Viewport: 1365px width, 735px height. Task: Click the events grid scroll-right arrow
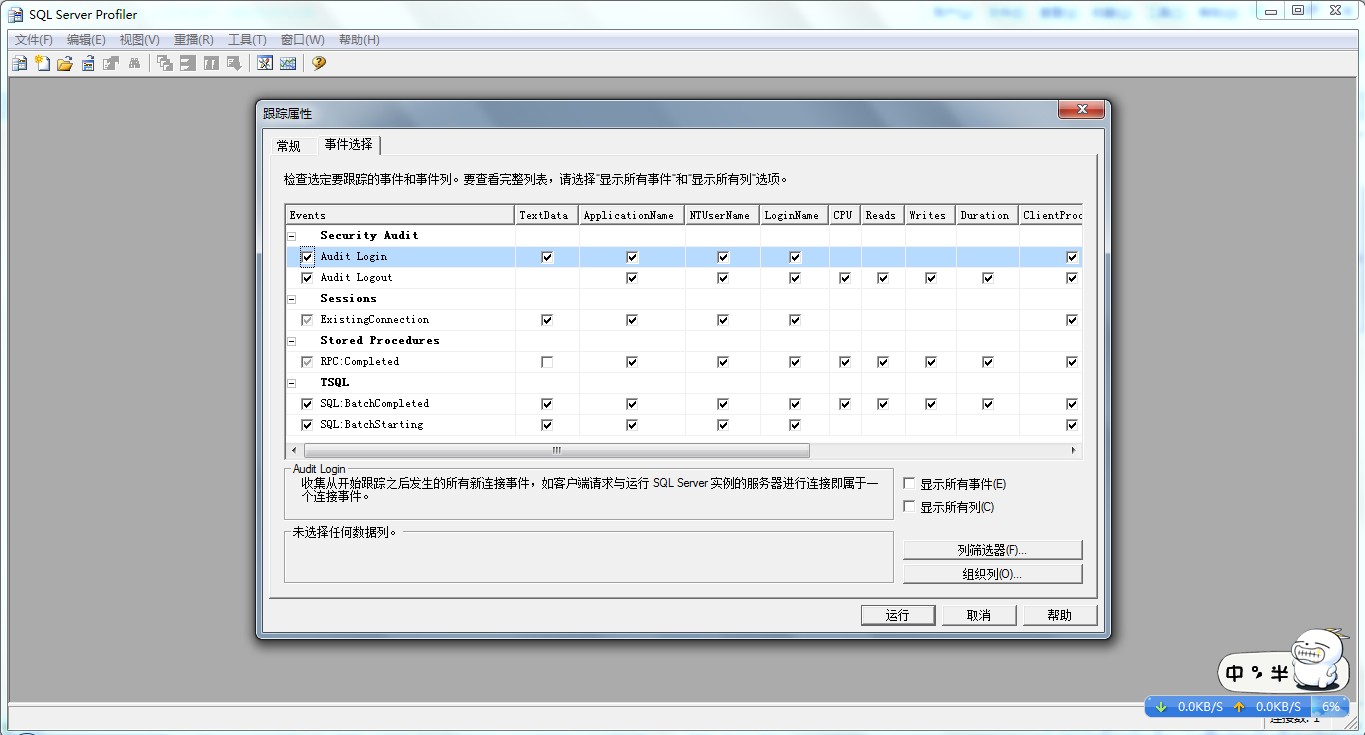(x=1074, y=451)
